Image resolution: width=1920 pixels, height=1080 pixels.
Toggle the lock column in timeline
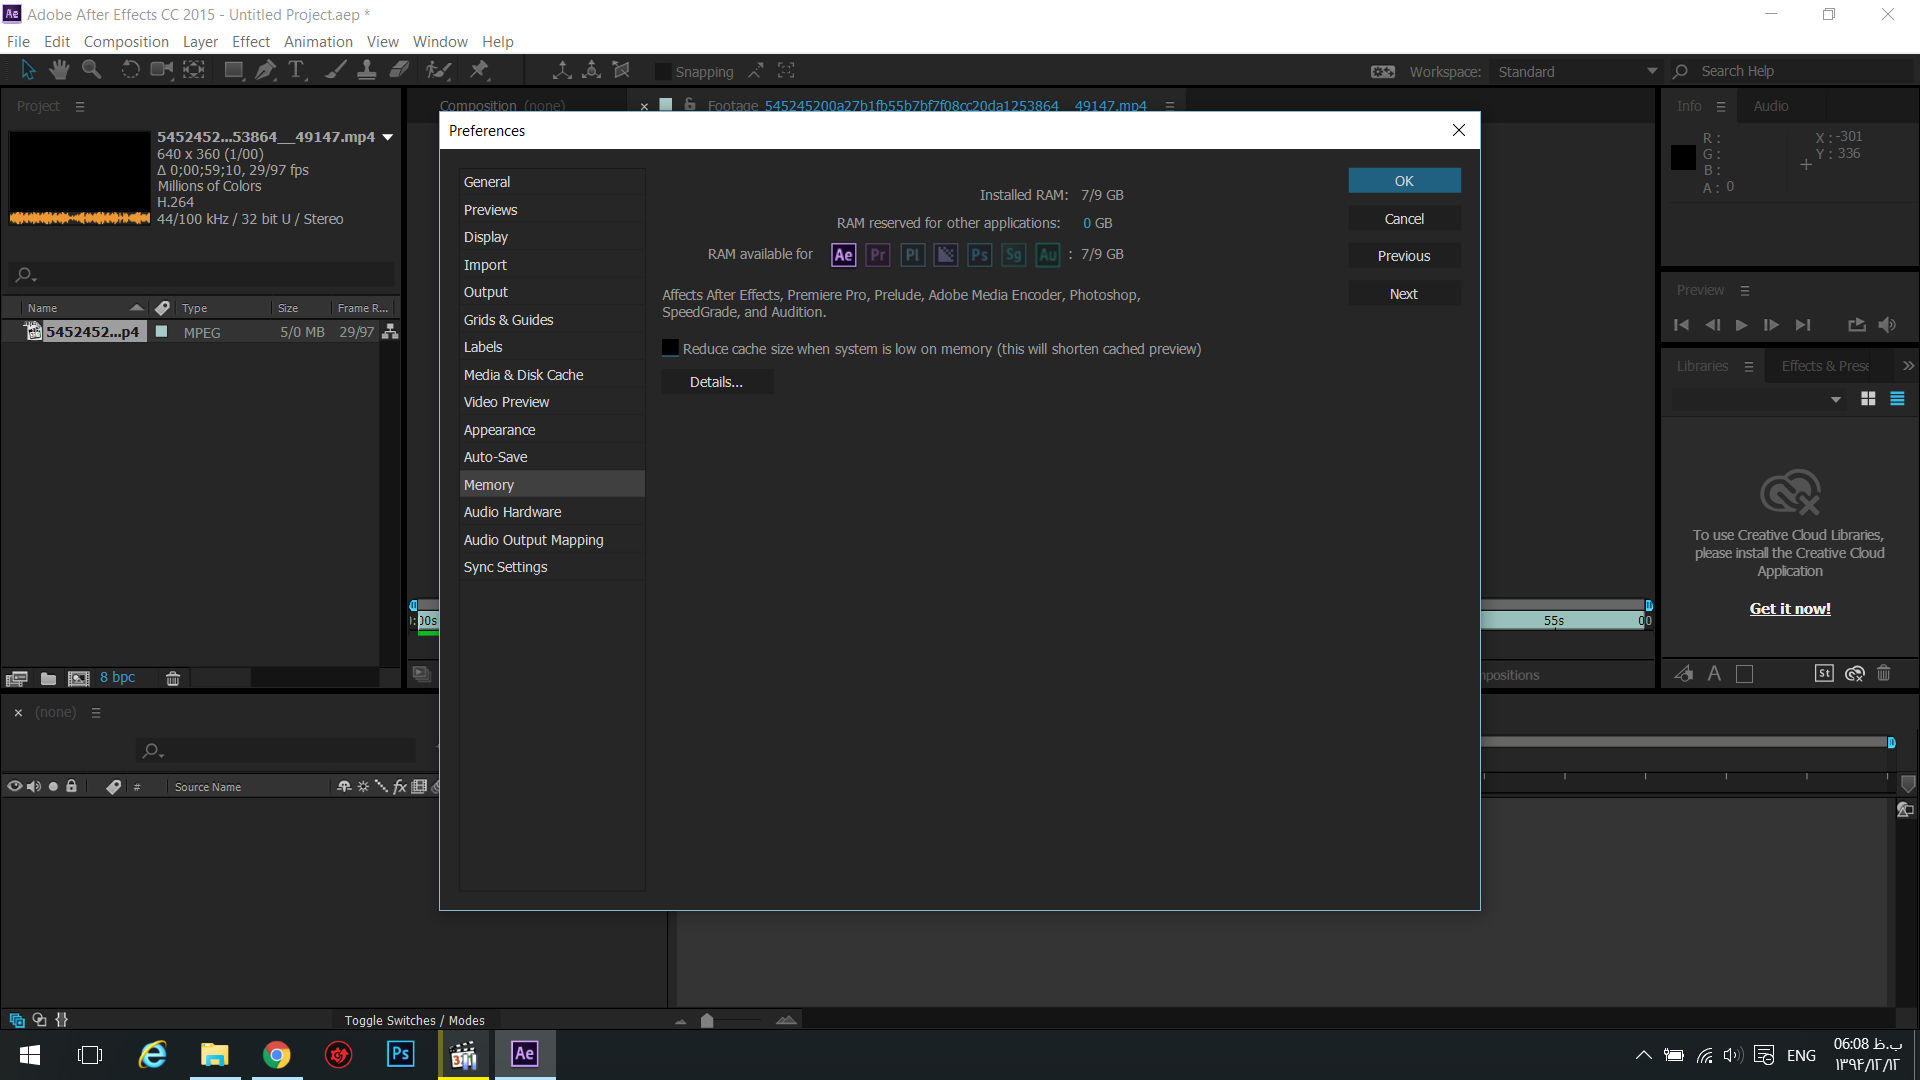(72, 787)
